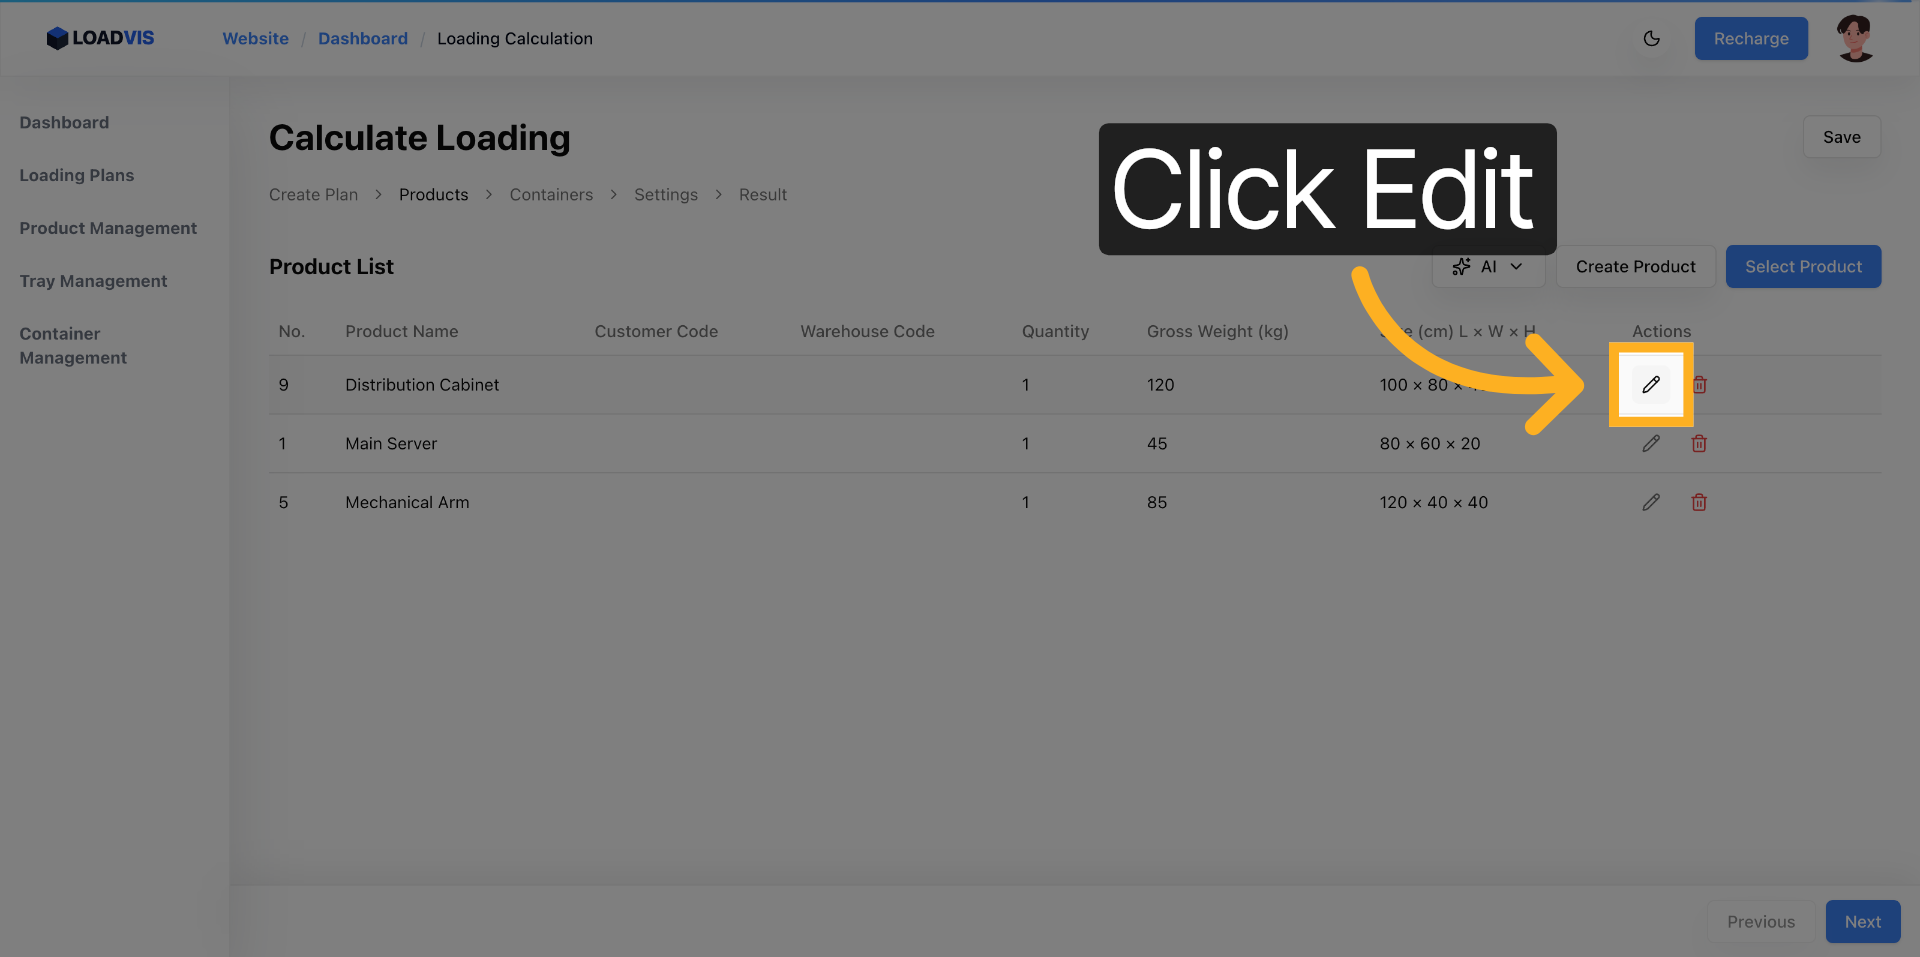Click Next to proceed
The width and height of the screenshot is (1920, 957).
(1862, 922)
